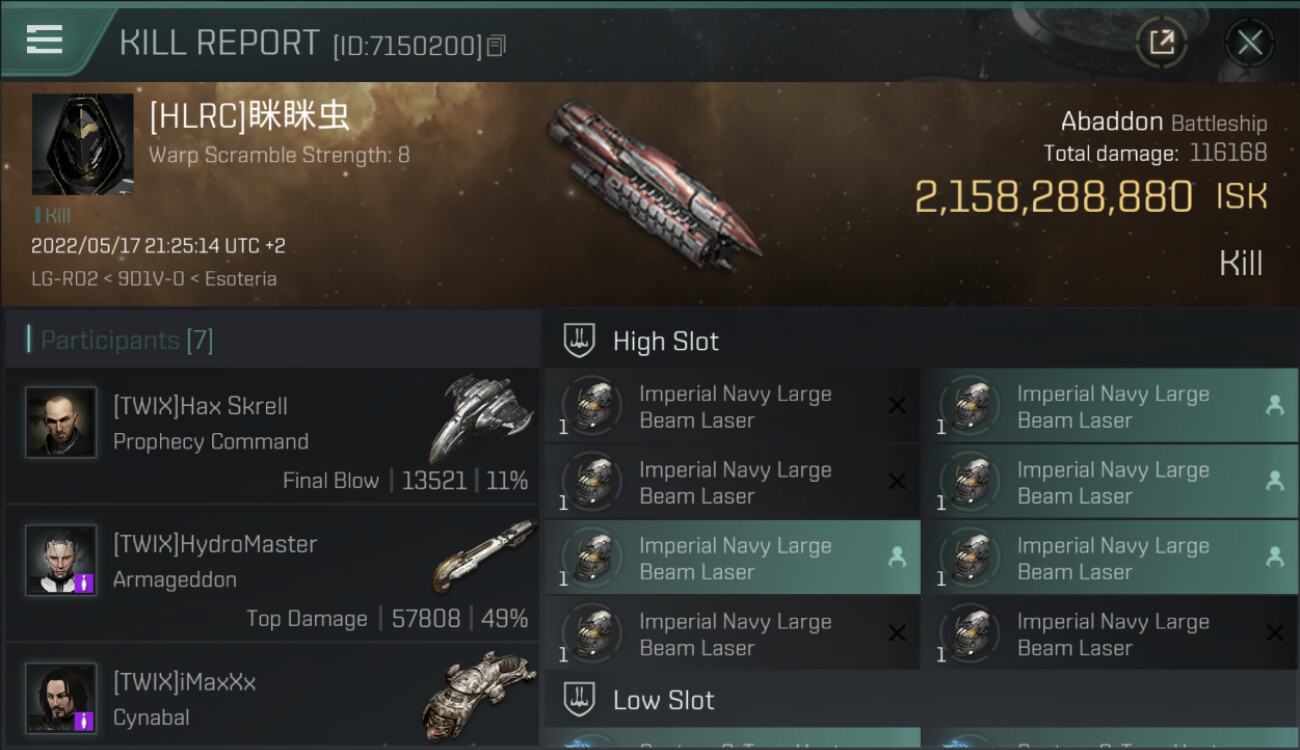This screenshot has height=750, width=1300.
Task: Select the Participants [7] header
Action: (x=126, y=340)
